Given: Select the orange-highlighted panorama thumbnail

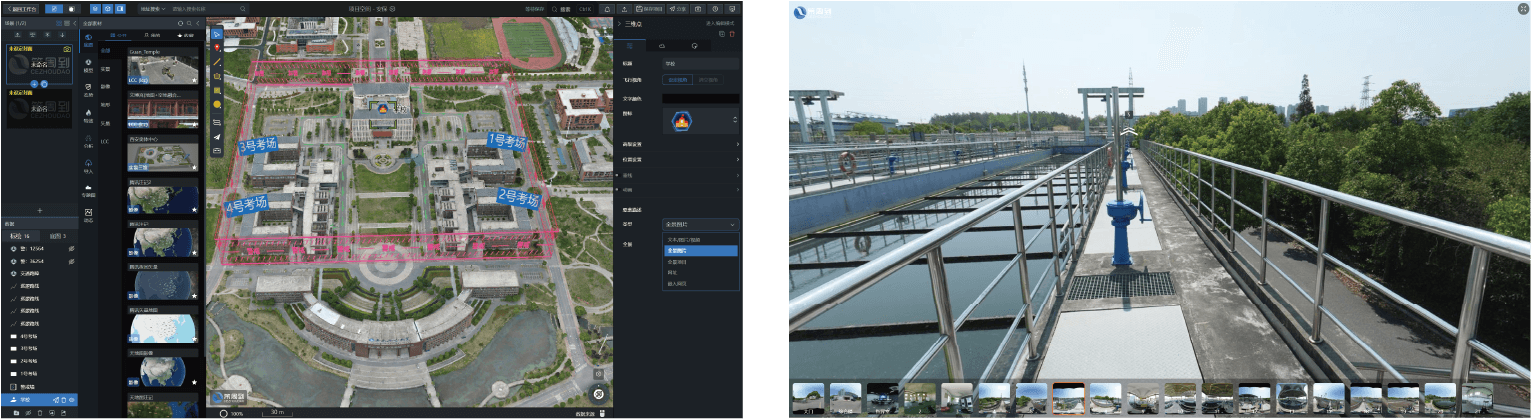Looking at the screenshot, I should point(1069,398).
